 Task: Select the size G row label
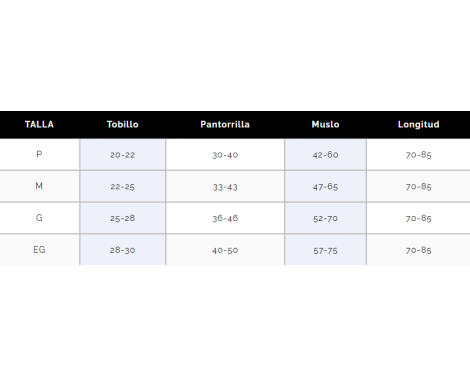click(39, 218)
